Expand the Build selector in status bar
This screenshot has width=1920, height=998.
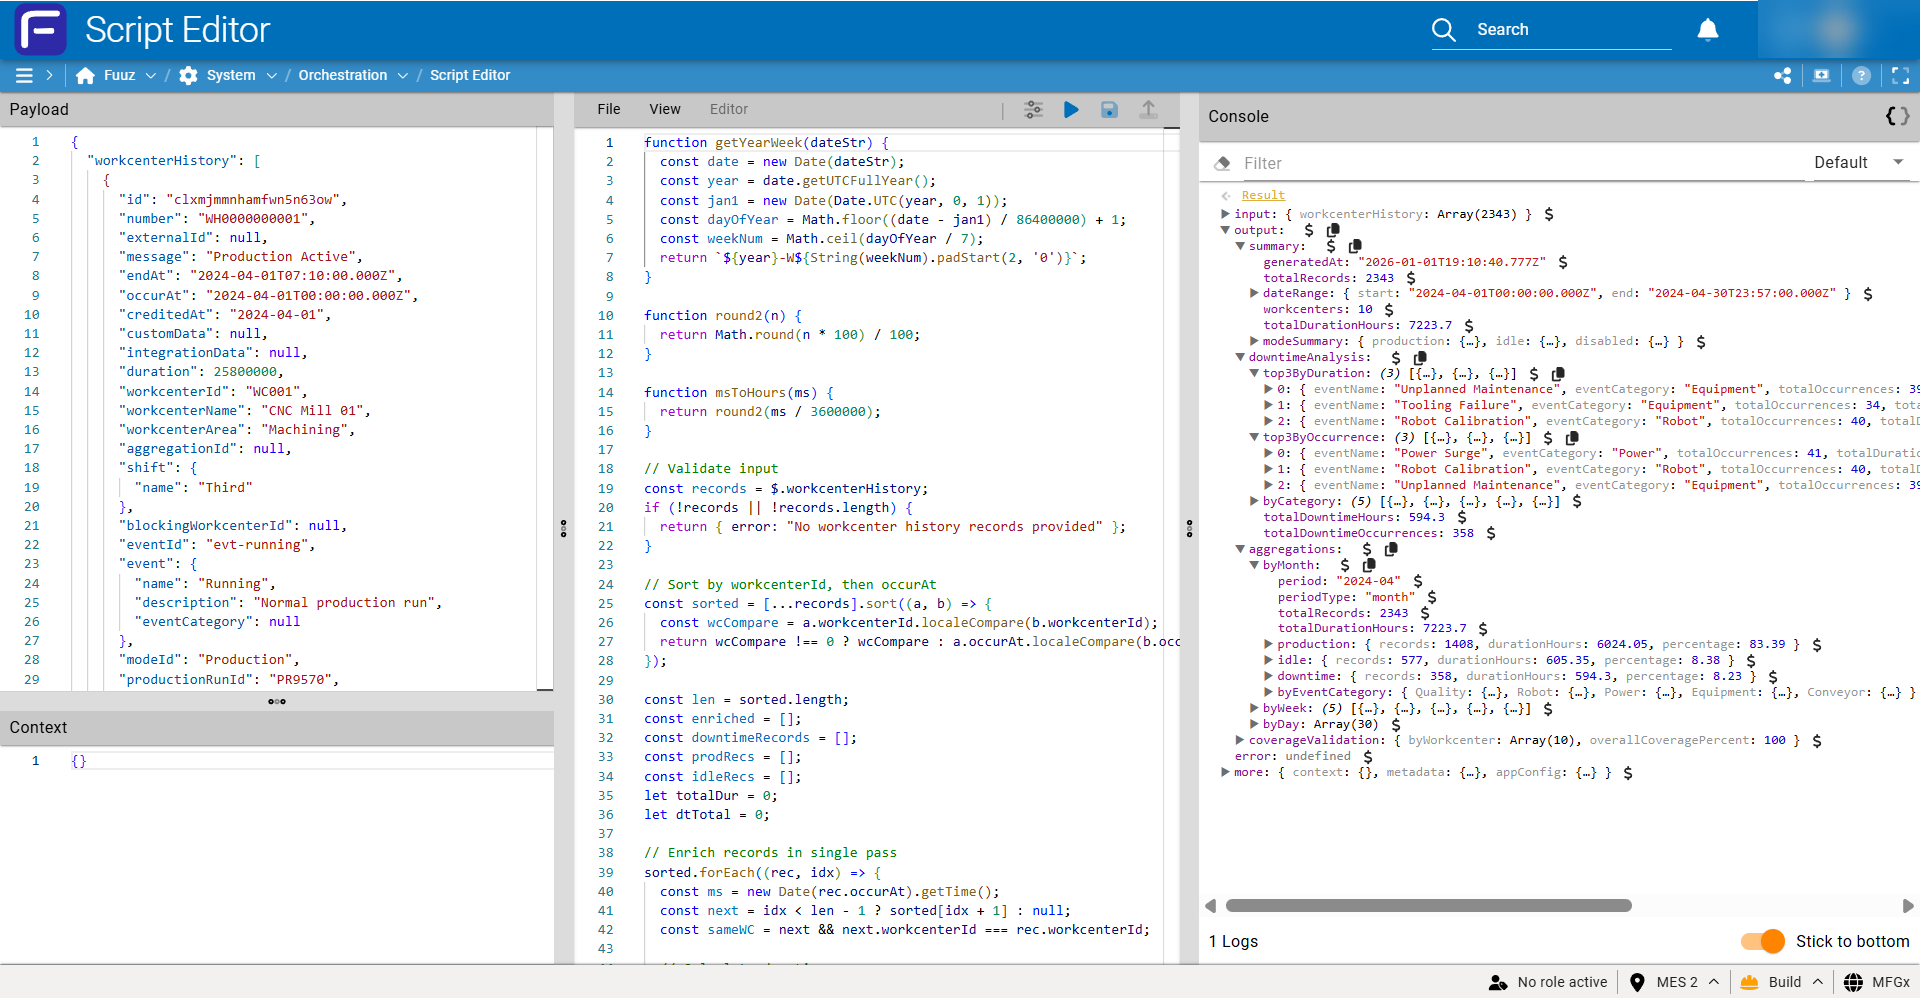[x=1817, y=982]
